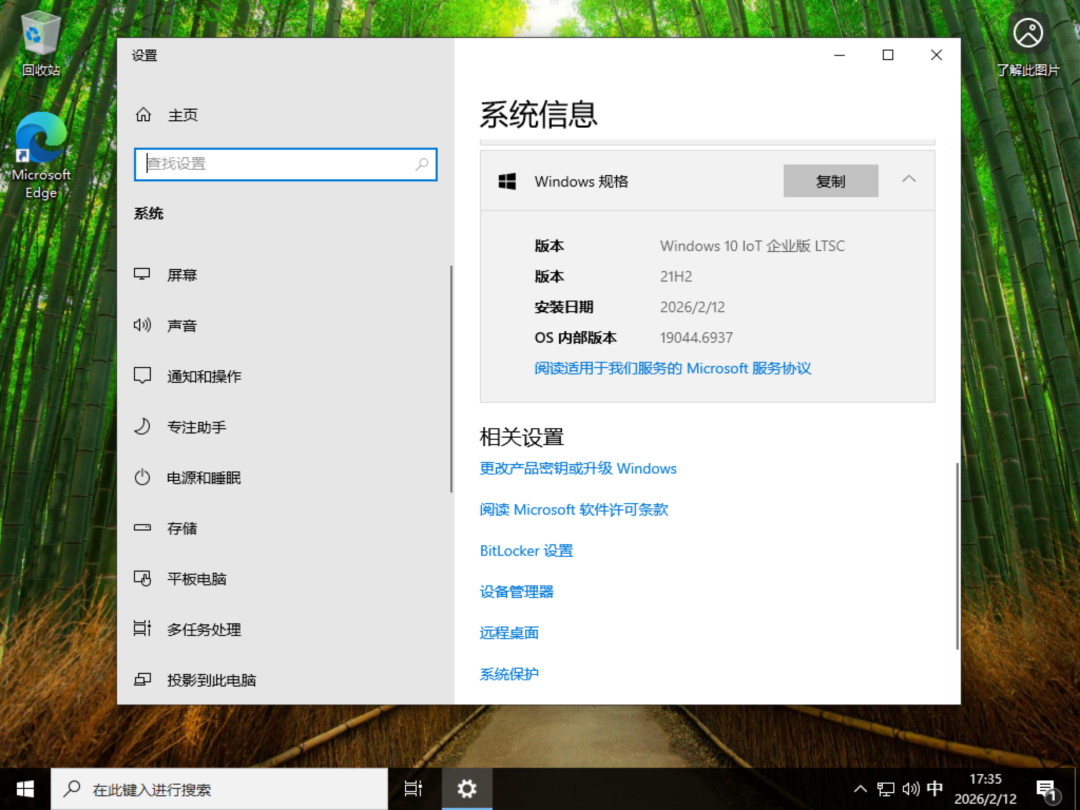Select the 投影到此电脑 projection icon
Viewport: 1080px width, 810px height.
[x=142, y=680]
